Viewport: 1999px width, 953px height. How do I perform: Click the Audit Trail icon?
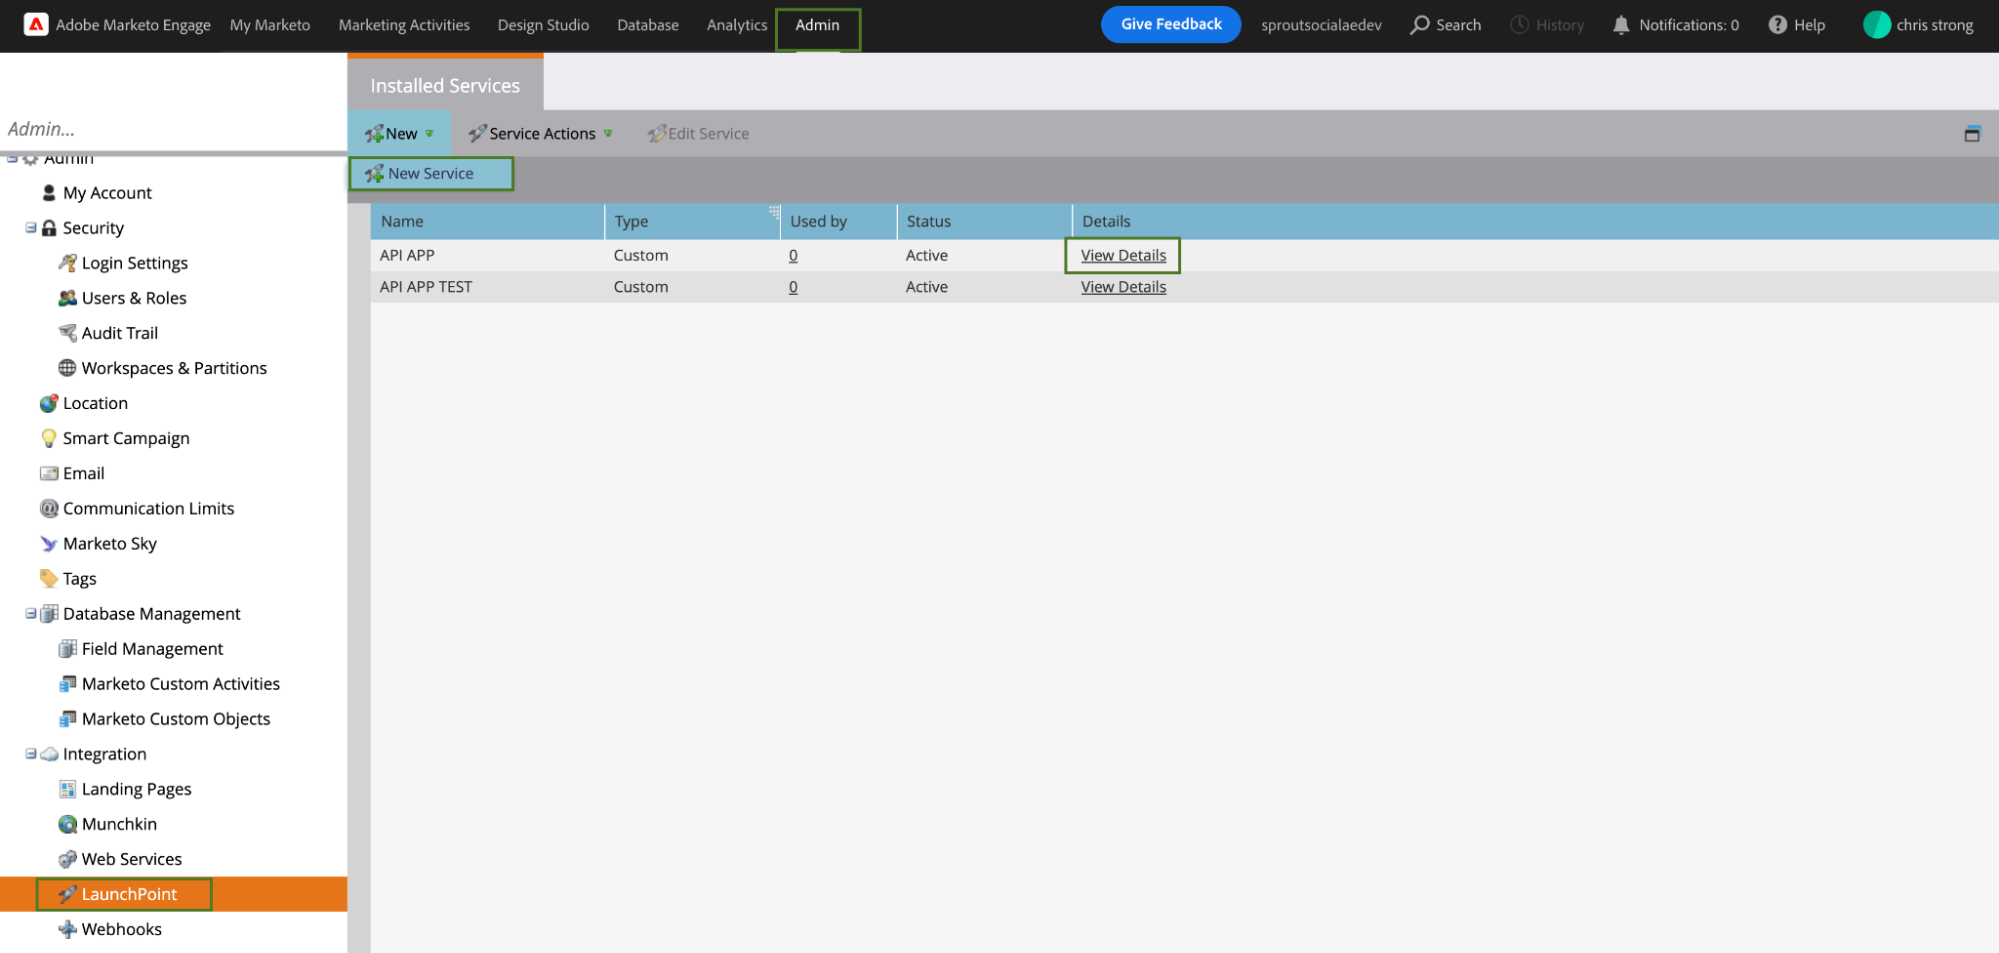tap(67, 333)
